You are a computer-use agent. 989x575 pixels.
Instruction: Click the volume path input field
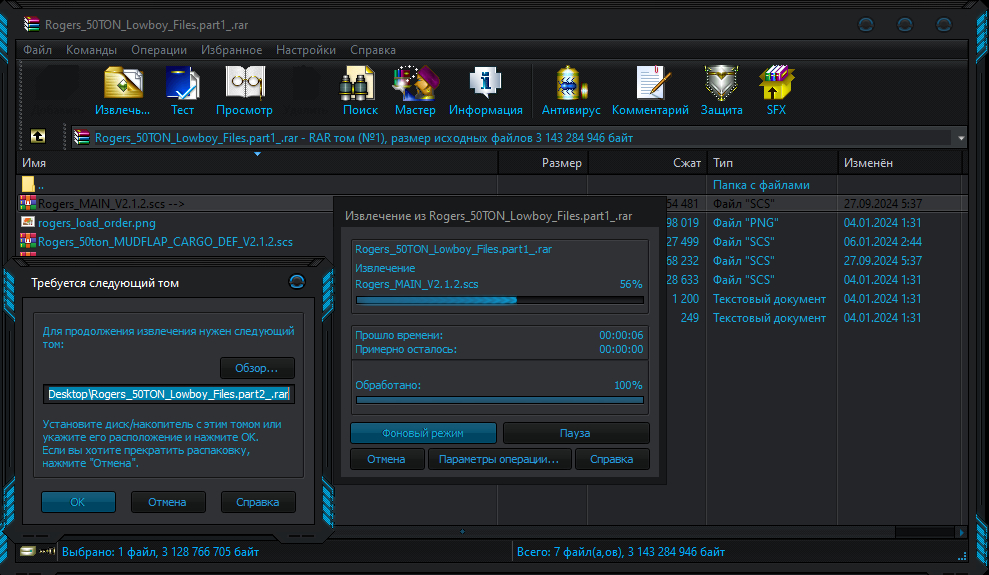coord(168,394)
